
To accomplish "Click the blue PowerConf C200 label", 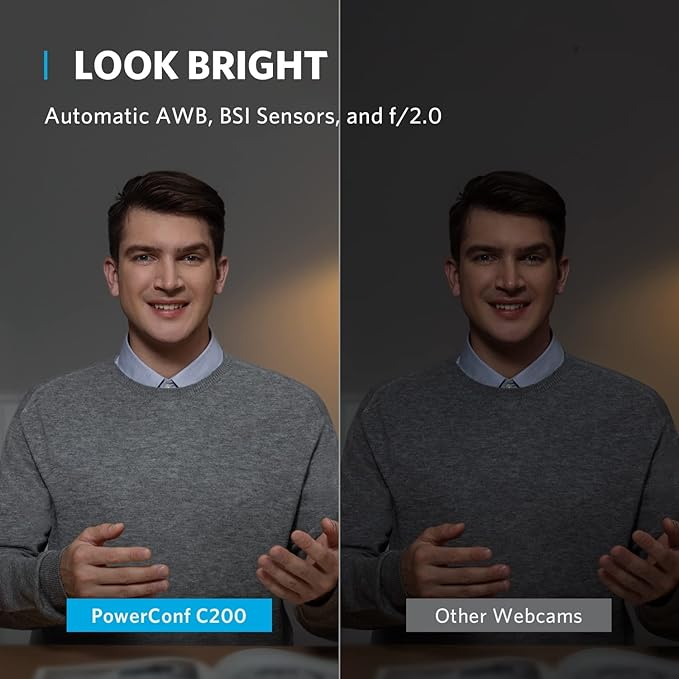I will (x=169, y=615).
